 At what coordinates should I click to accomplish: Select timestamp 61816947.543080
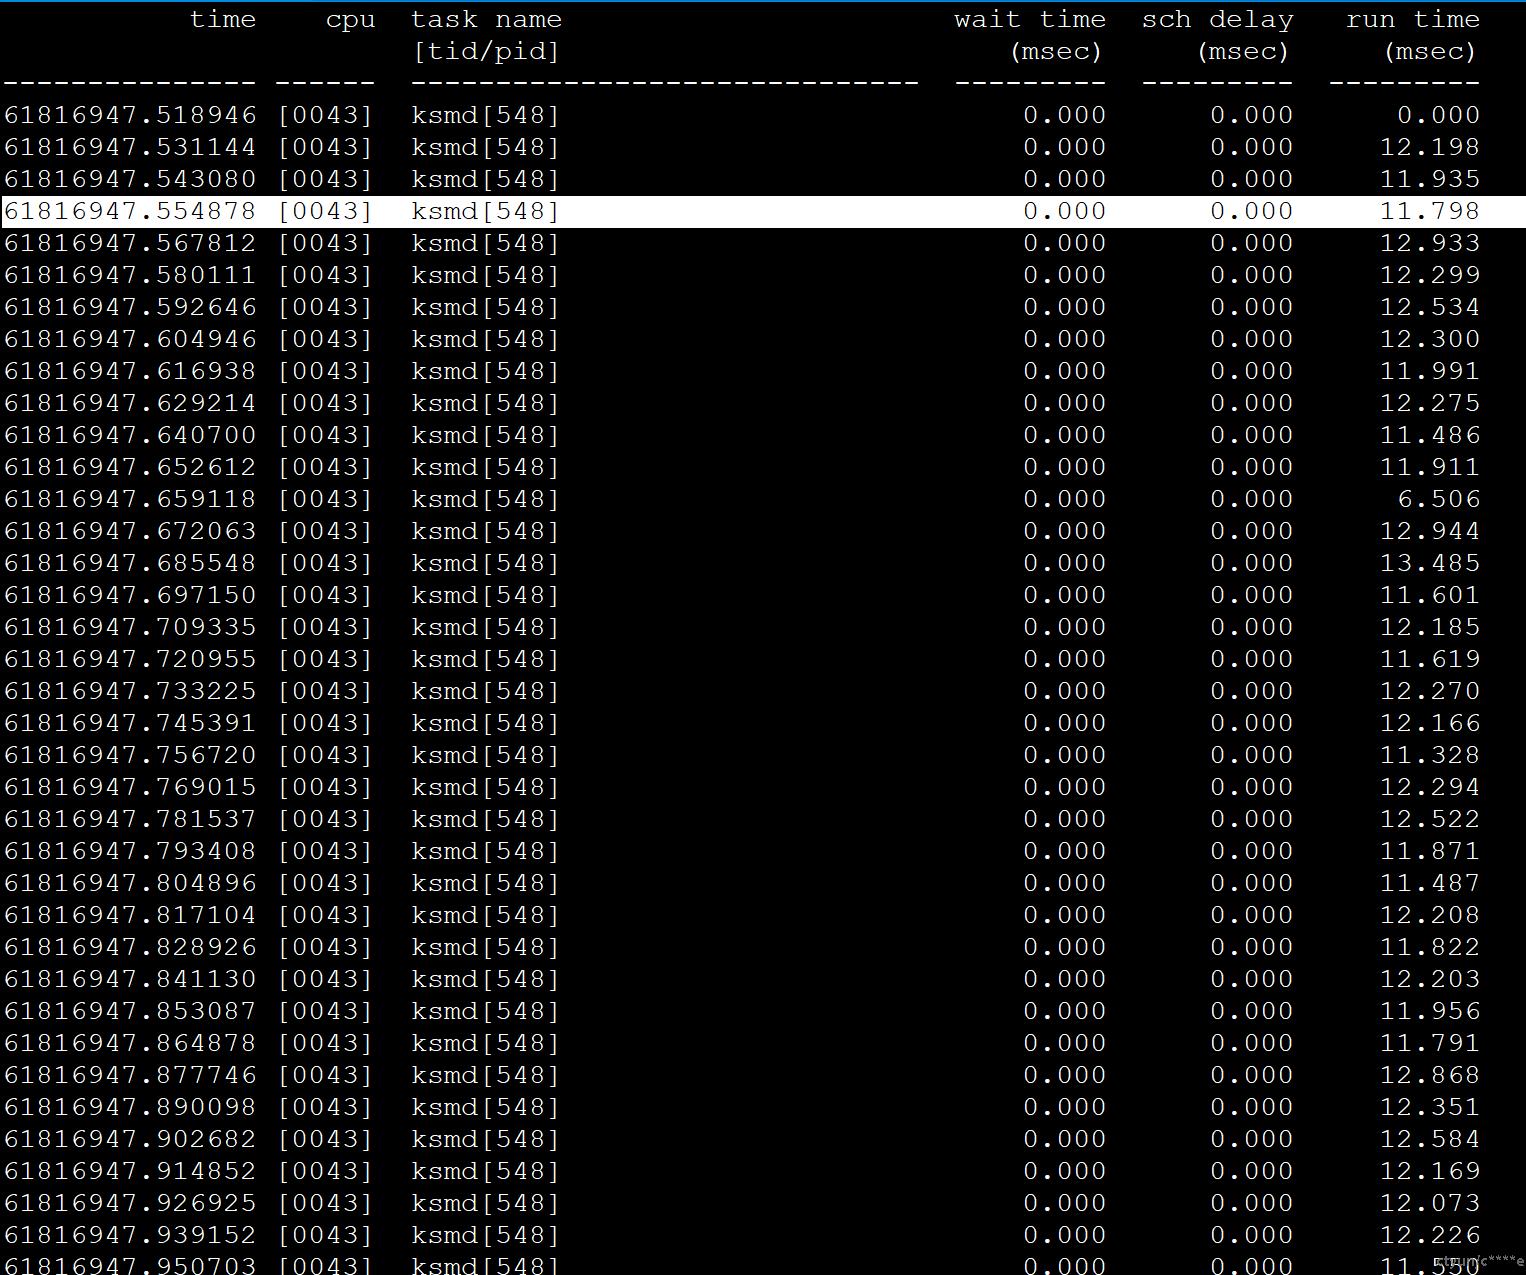pyautogui.click(x=130, y=179)
